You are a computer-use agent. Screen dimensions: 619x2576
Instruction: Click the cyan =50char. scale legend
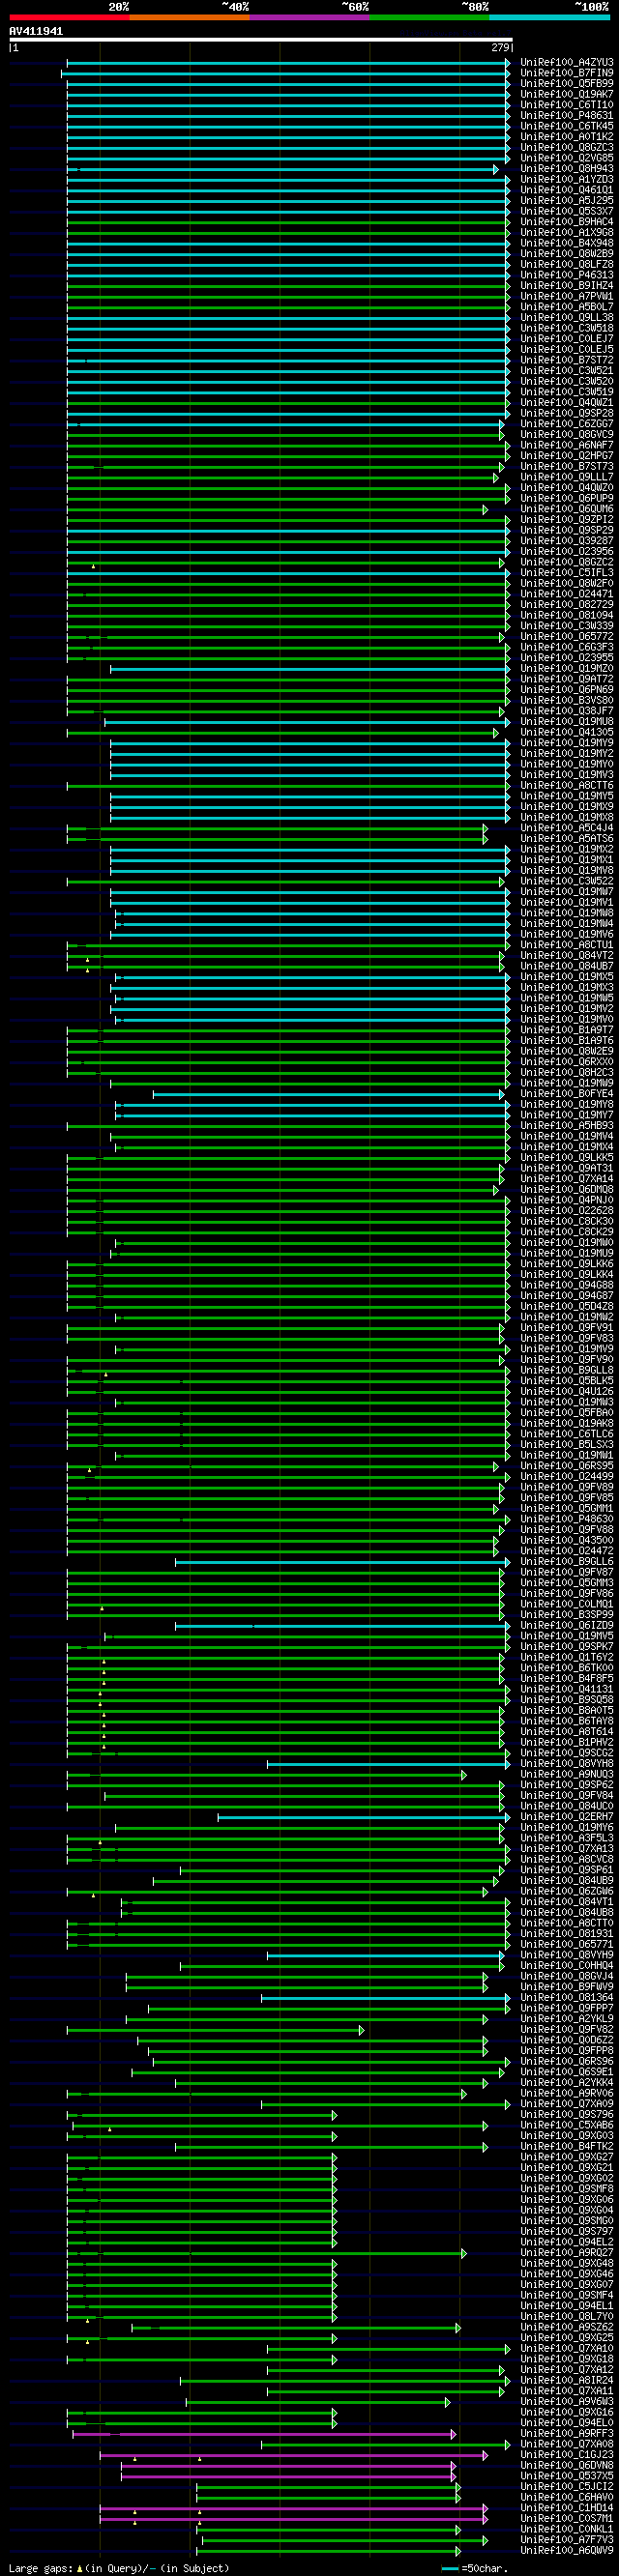[474, 2568]
